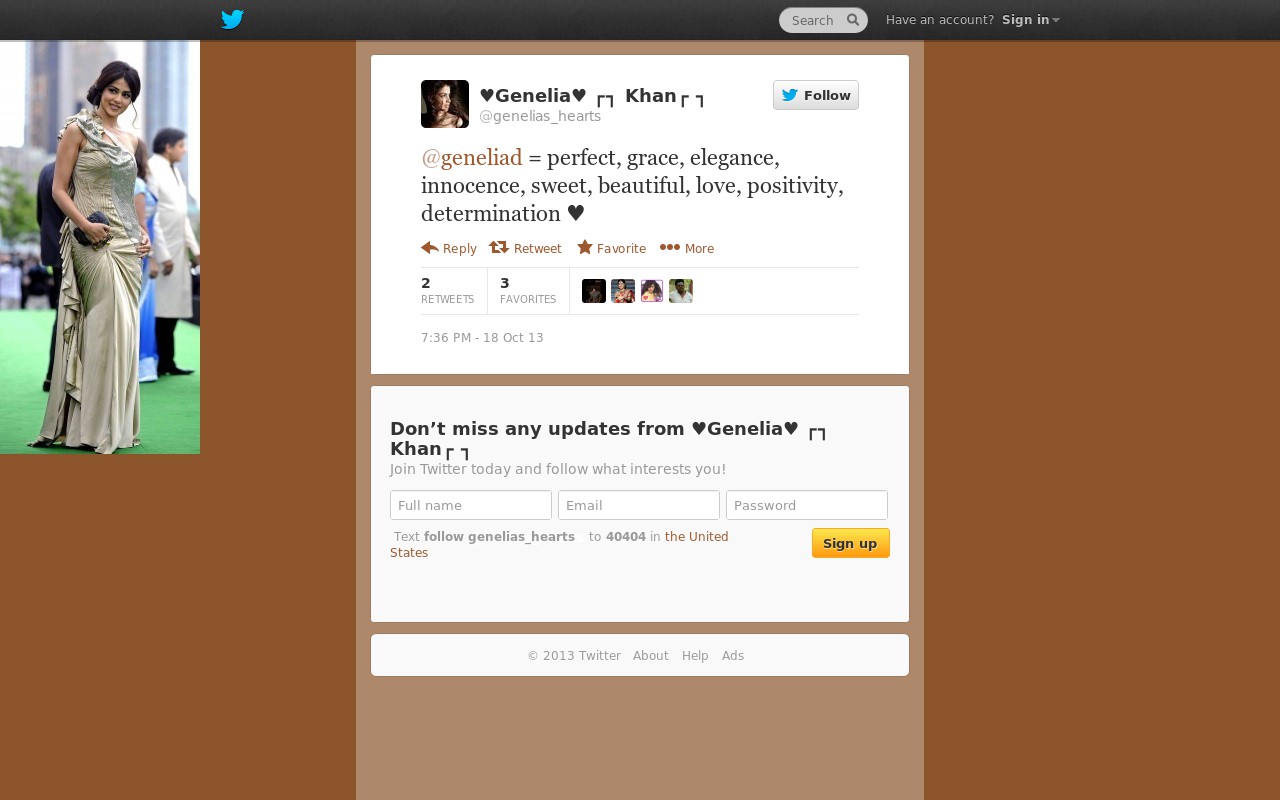Image resolution: width=1280 pixels, height=800 pixels.
Task: Open Genelia Khan profile avatar
Action: point(445,104)
